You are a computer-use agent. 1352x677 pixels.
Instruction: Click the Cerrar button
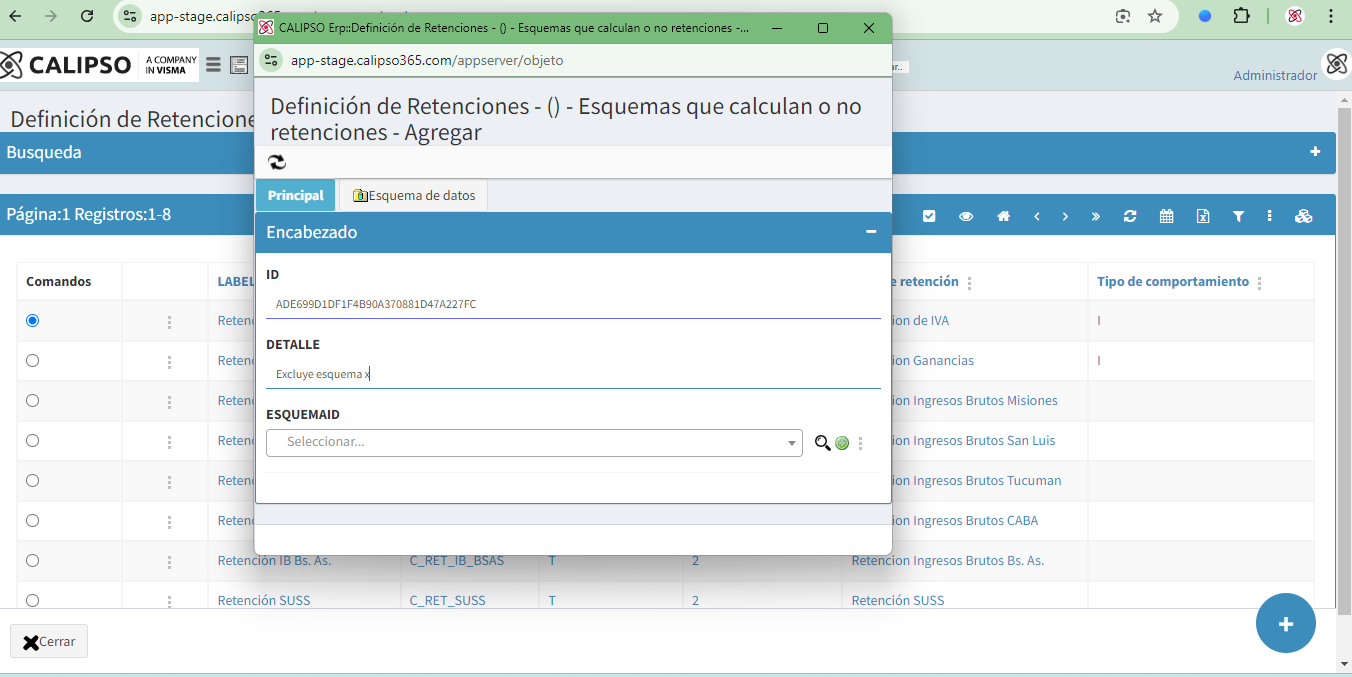(x=49, y=642)
